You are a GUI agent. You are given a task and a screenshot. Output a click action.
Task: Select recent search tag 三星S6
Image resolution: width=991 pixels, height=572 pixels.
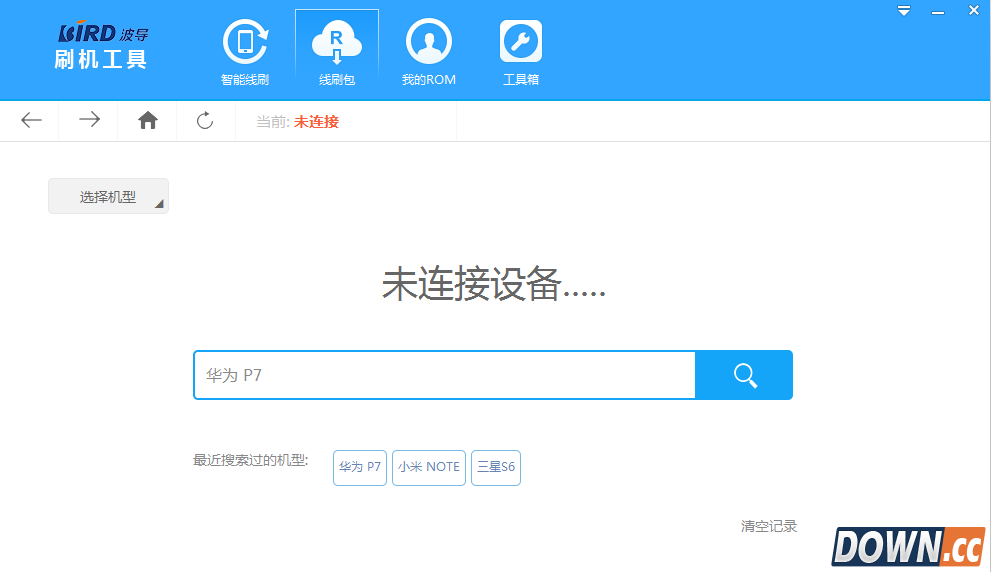496,467
